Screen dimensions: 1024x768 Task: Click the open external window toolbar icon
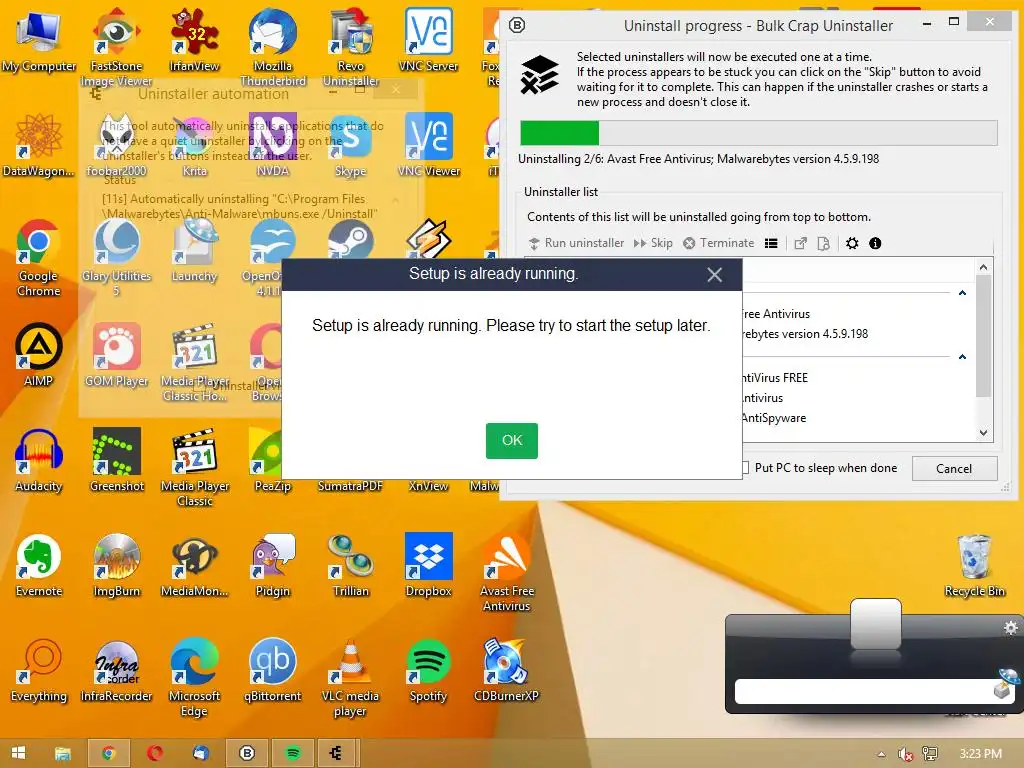tap(800, 244)
